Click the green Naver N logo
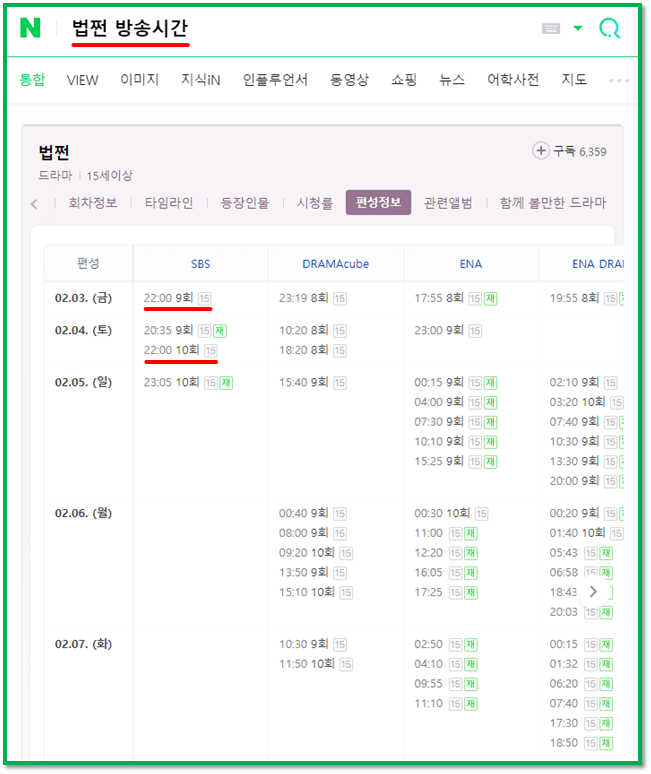Viewport: 651px width, 774px height. 30,28
